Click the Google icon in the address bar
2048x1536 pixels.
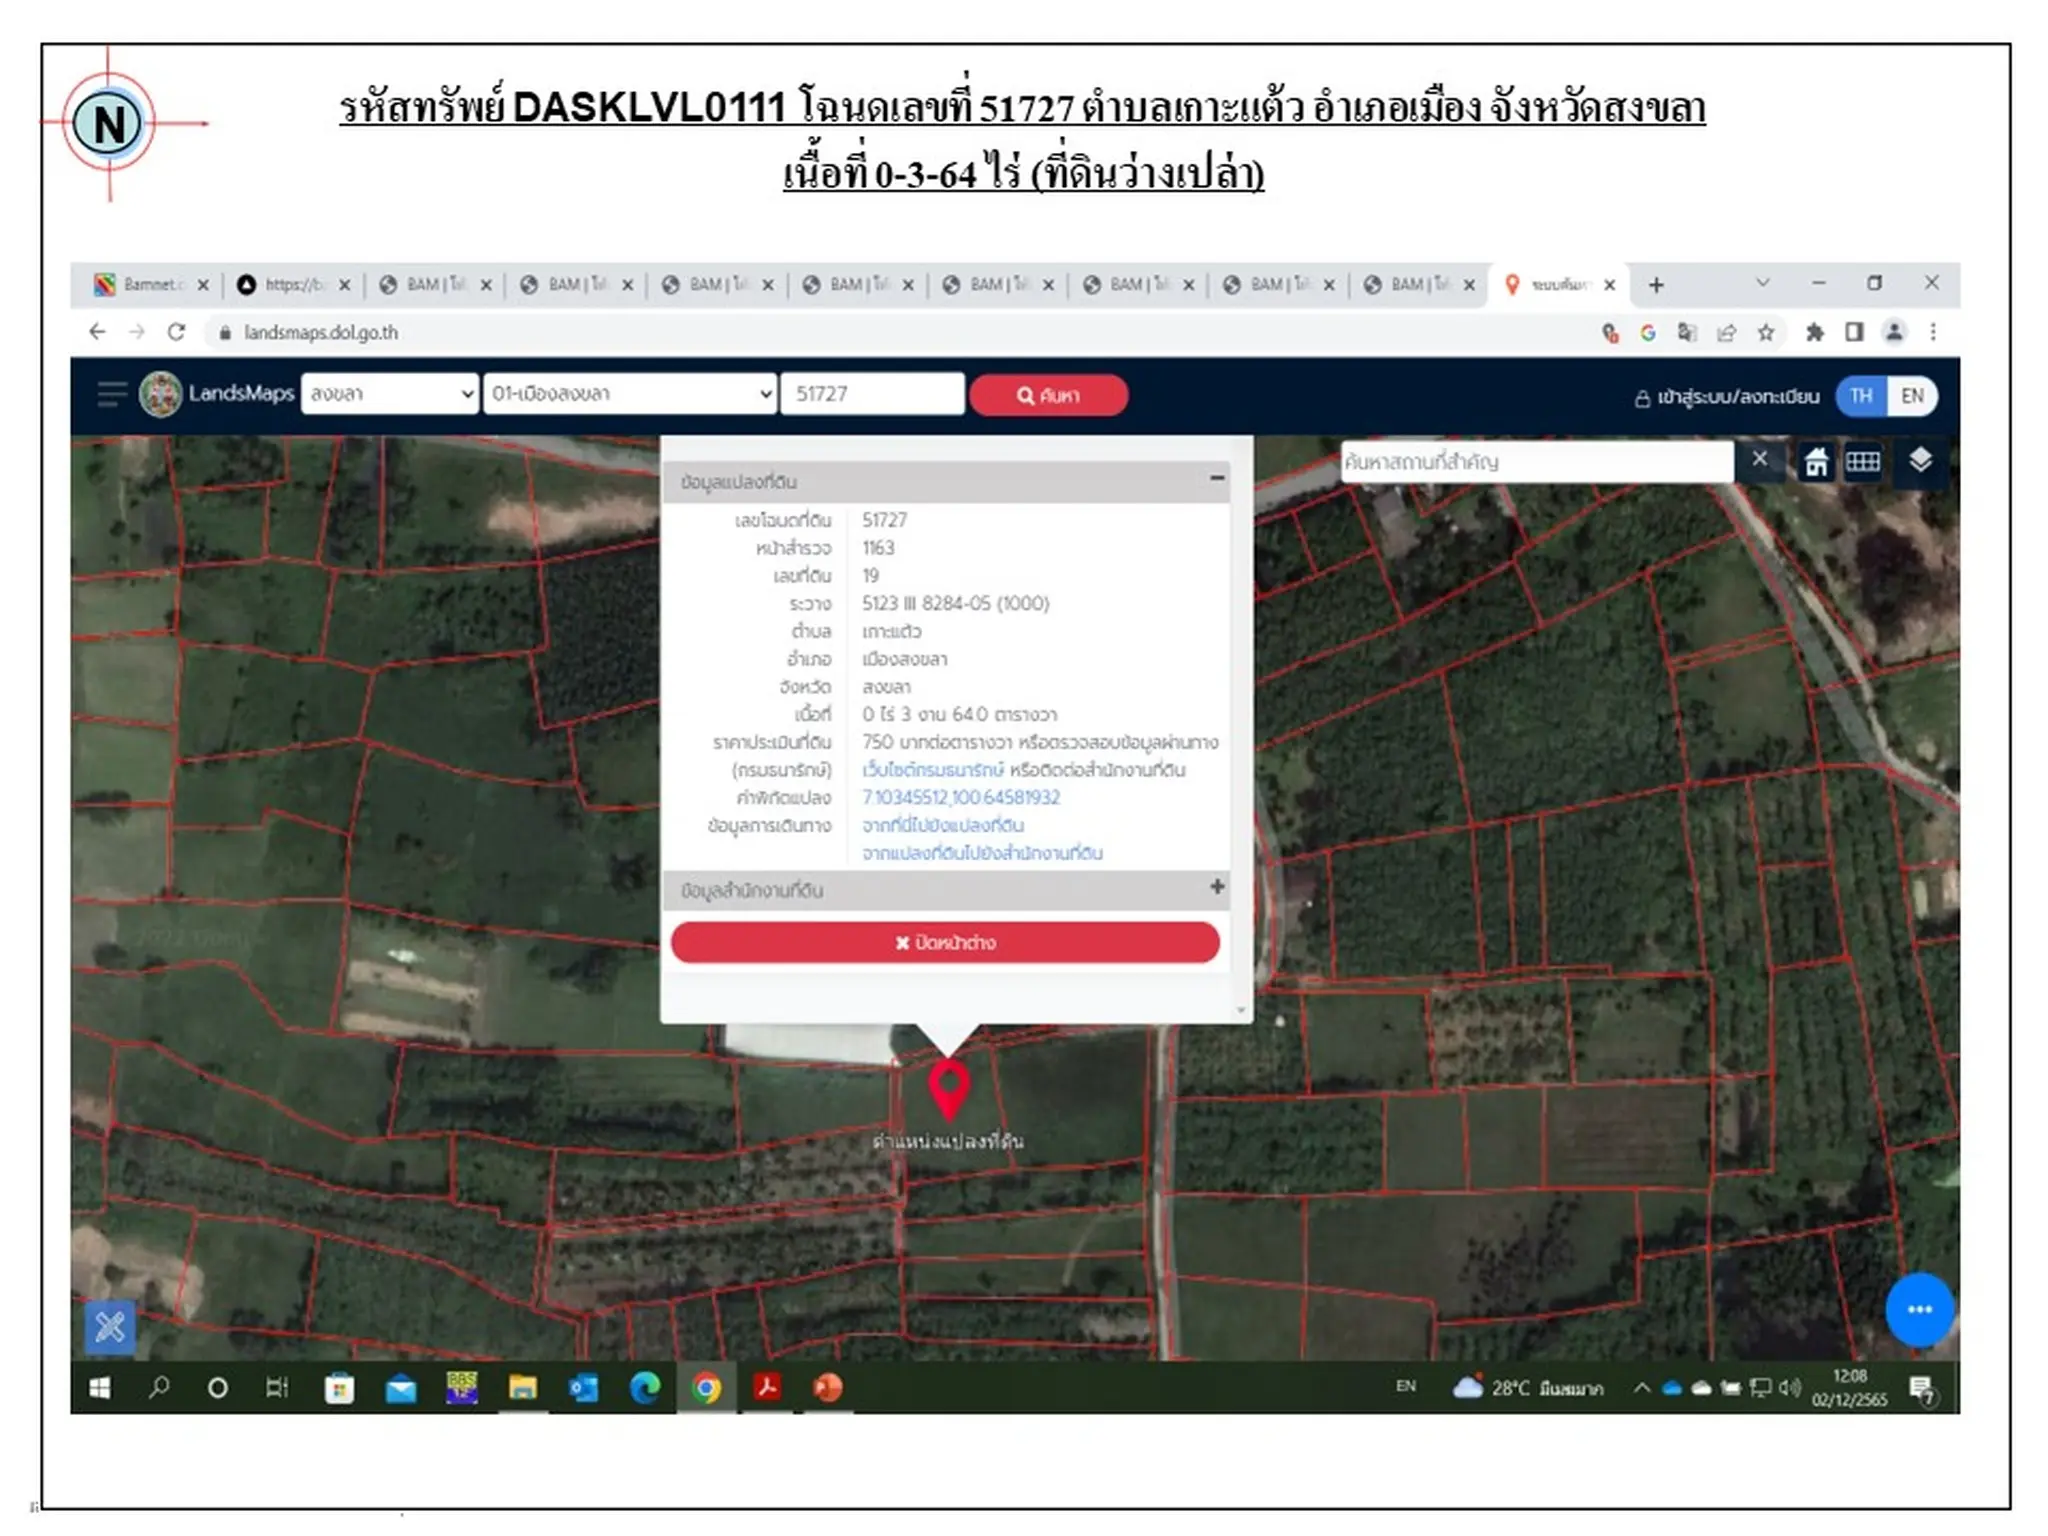(x=1648, y=333)
